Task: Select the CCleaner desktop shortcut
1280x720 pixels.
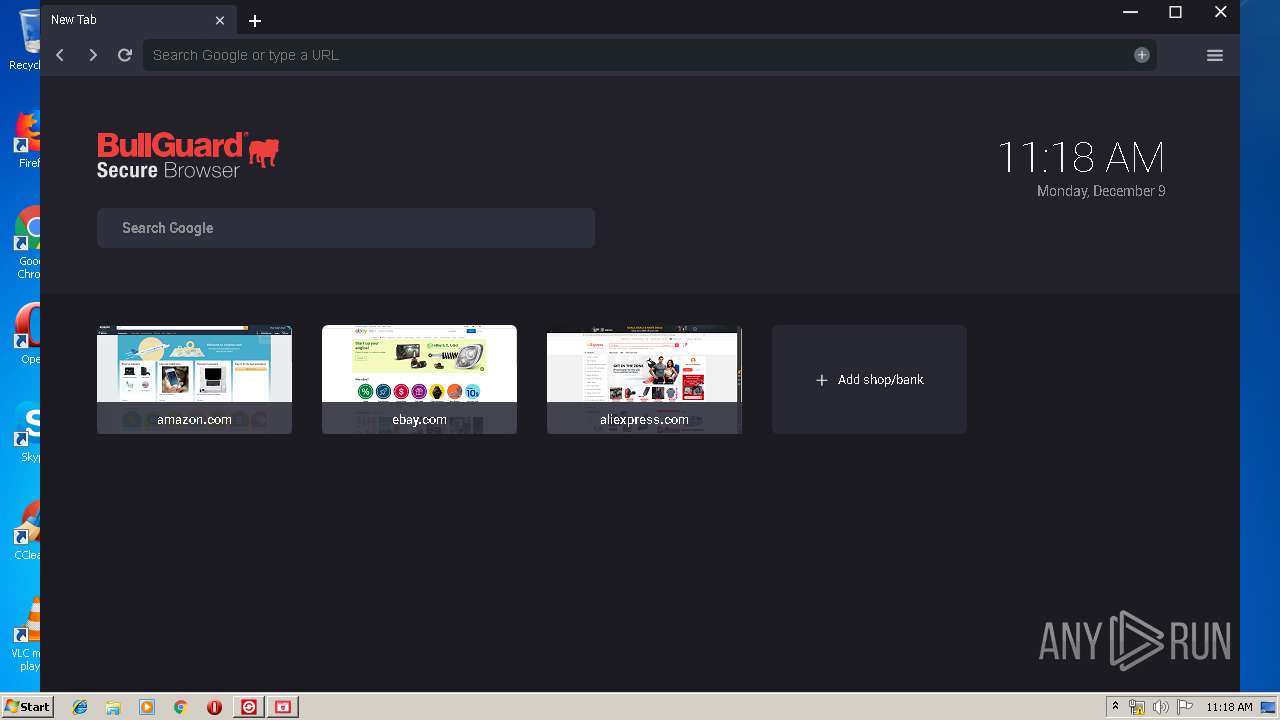Action: pyautogui.click(x=27, y=531)
